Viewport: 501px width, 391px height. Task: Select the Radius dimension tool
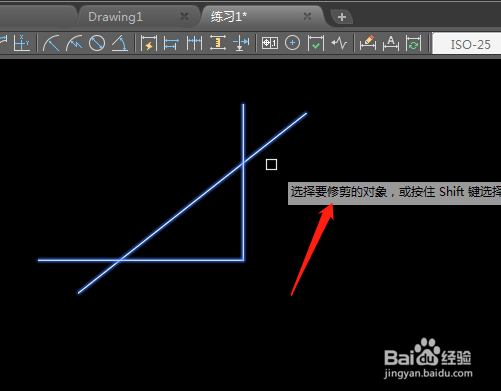(x=51, y=43)
